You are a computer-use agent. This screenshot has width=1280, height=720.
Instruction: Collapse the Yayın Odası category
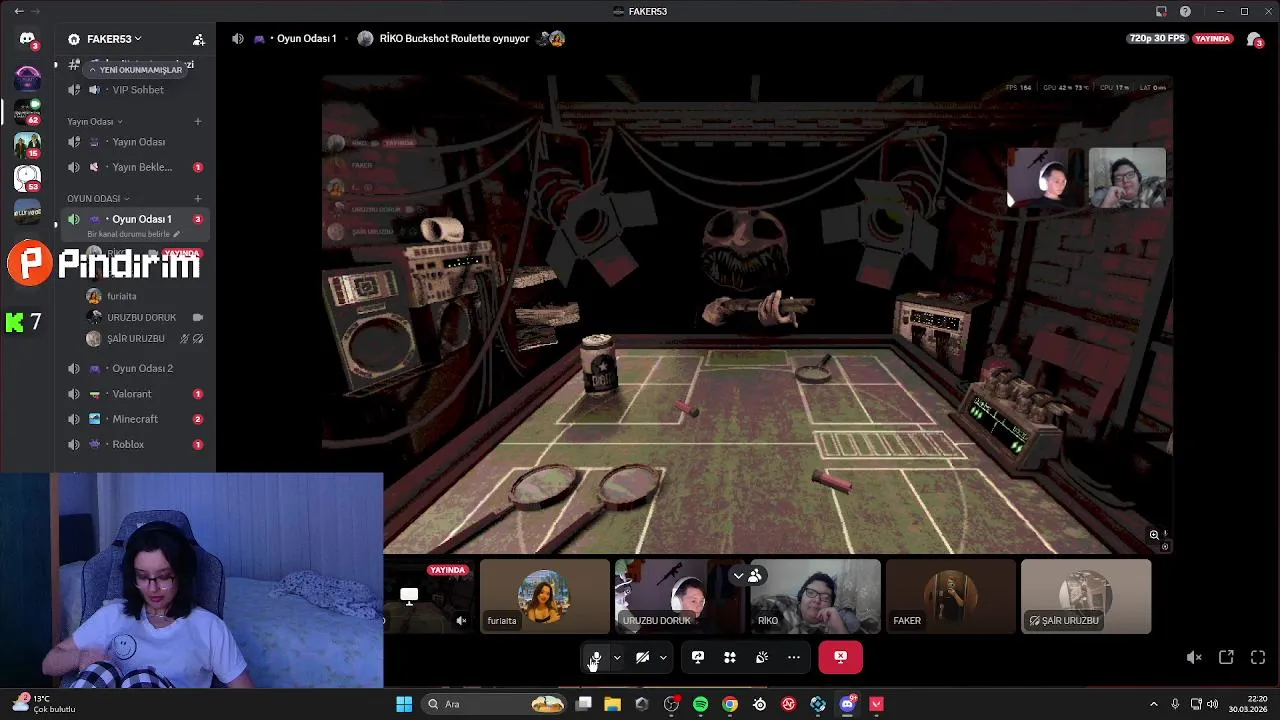[95, 122]
